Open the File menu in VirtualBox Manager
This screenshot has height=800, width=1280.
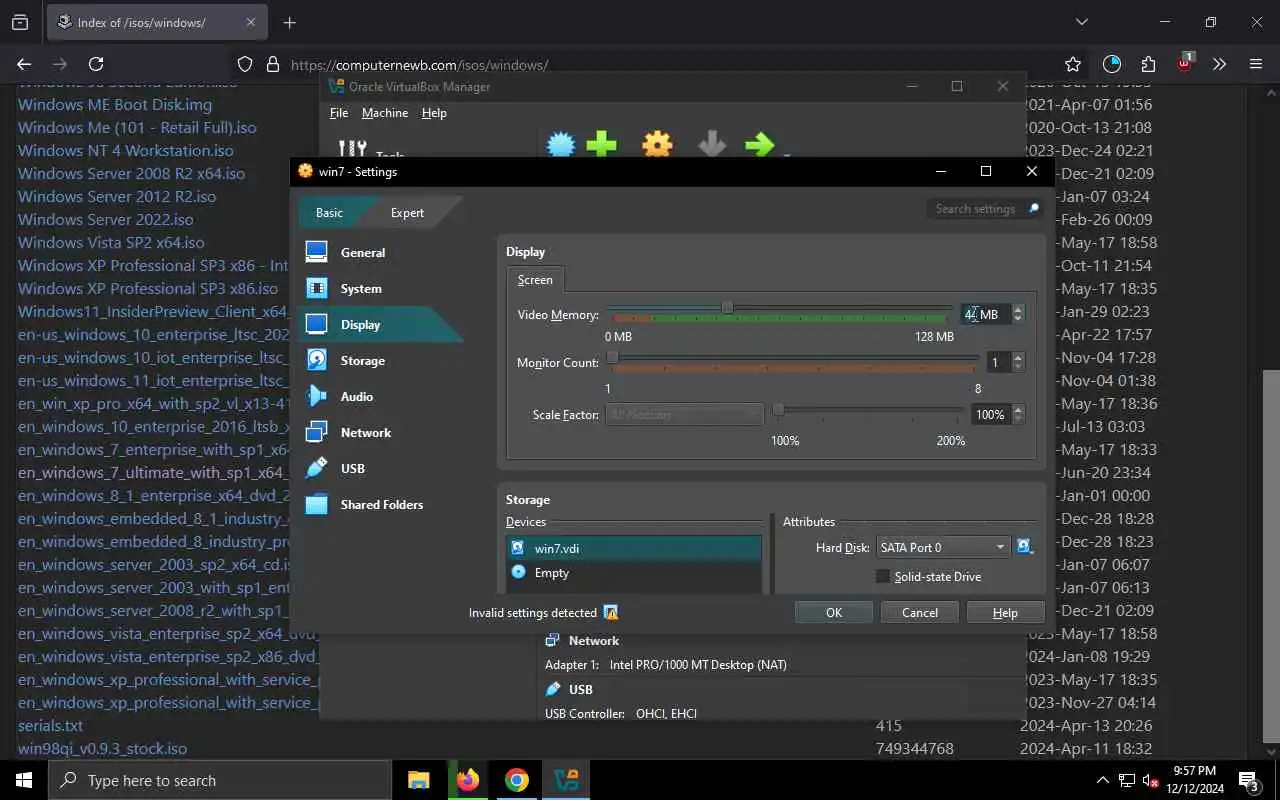click(x=339, y=113)
